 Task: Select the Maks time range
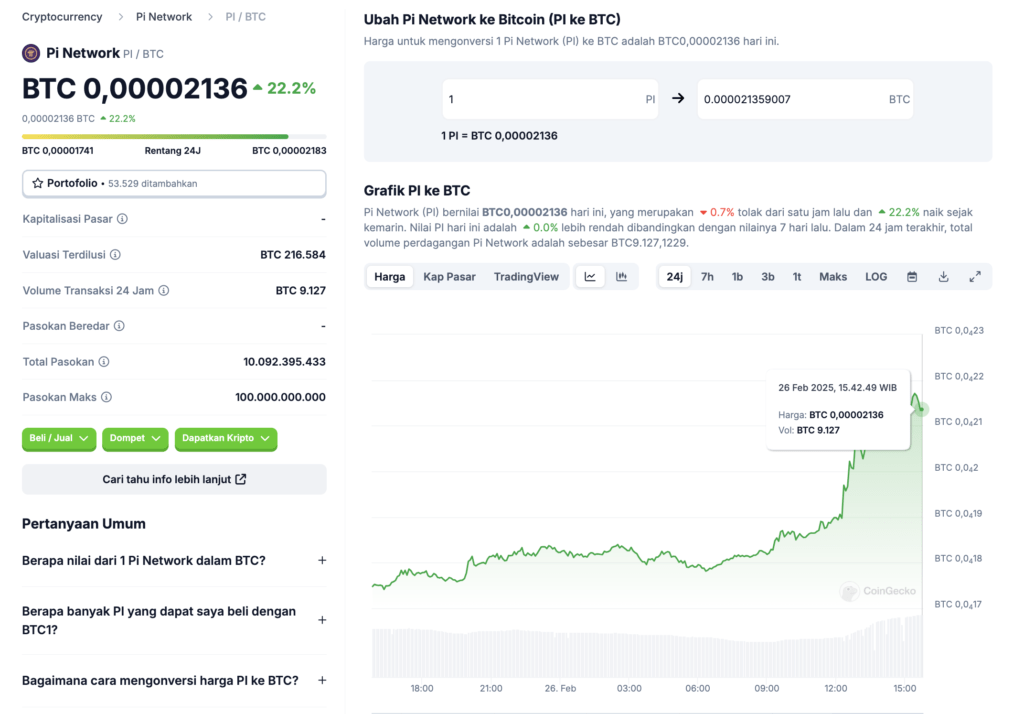[x=833, y=276]
